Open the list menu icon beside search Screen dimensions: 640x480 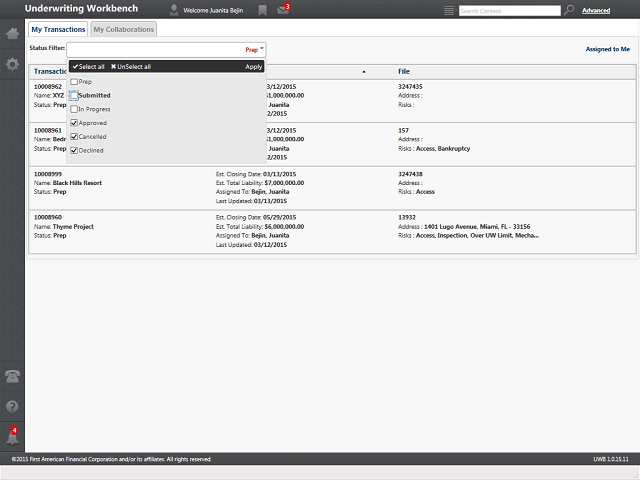[449, 11]
